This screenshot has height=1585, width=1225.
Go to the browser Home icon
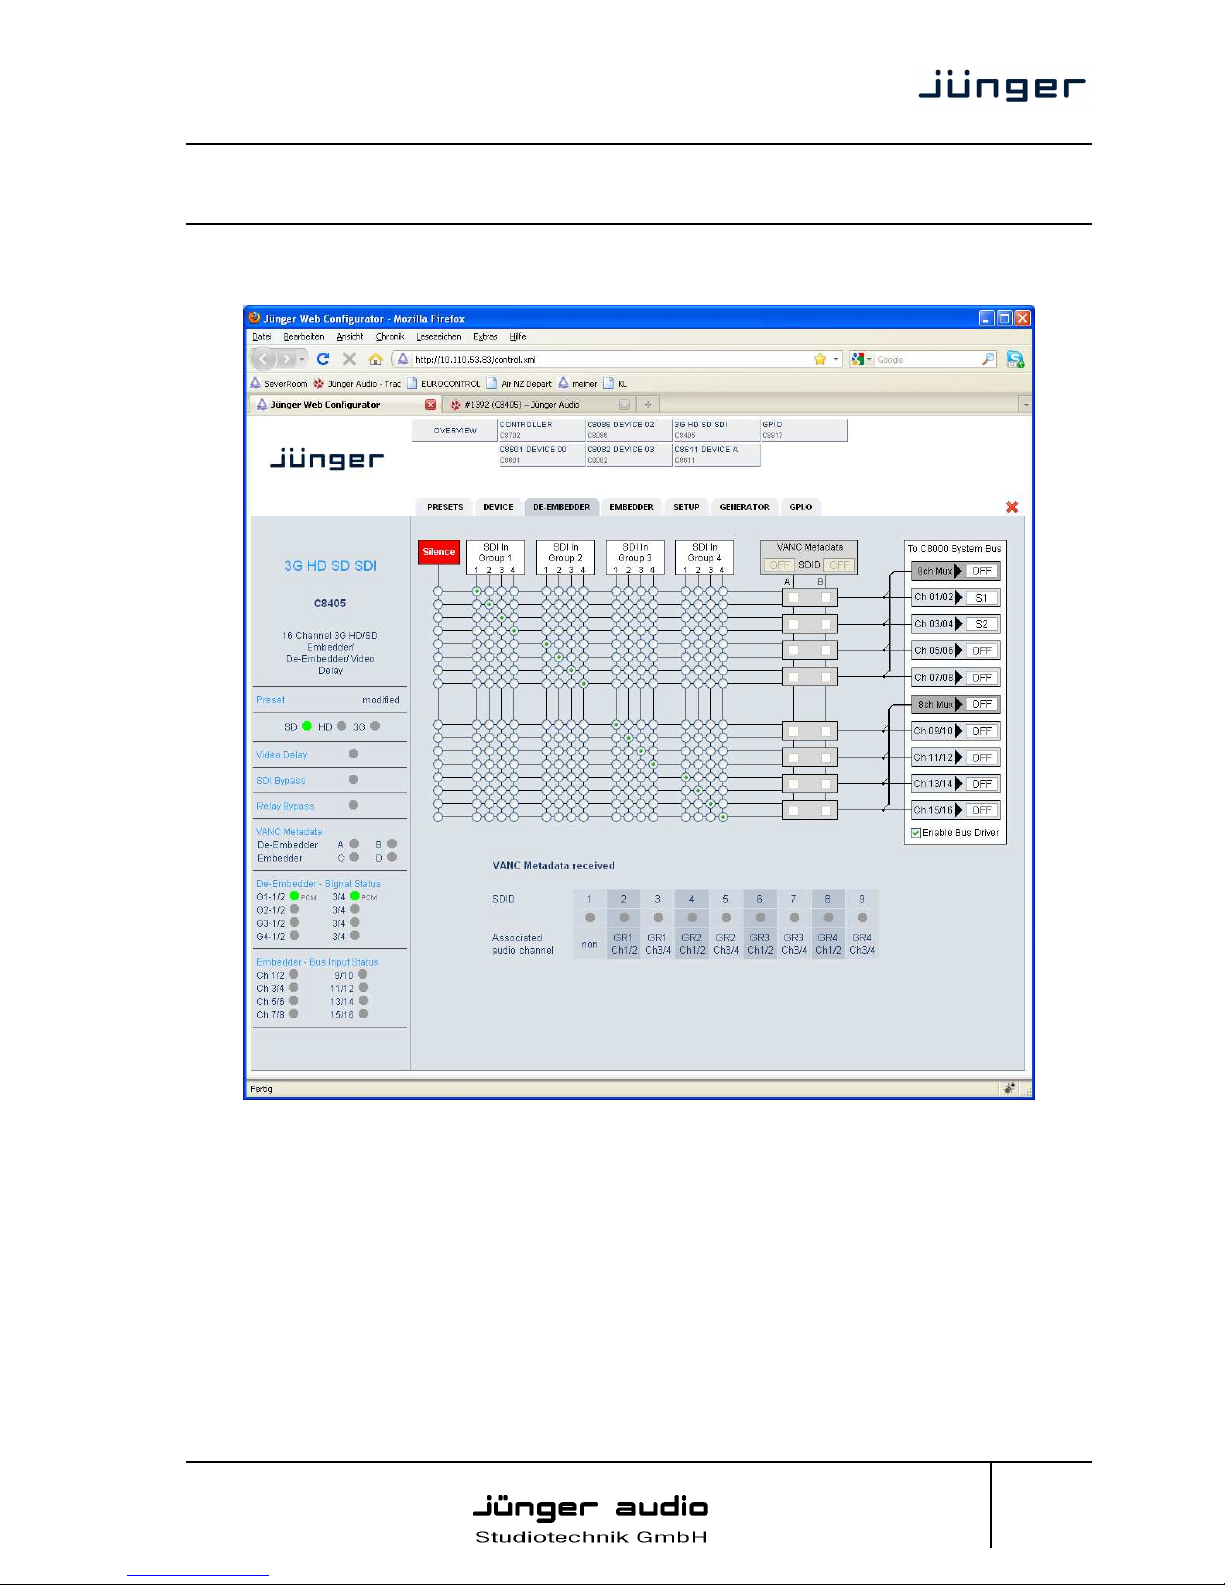point(376,359)
